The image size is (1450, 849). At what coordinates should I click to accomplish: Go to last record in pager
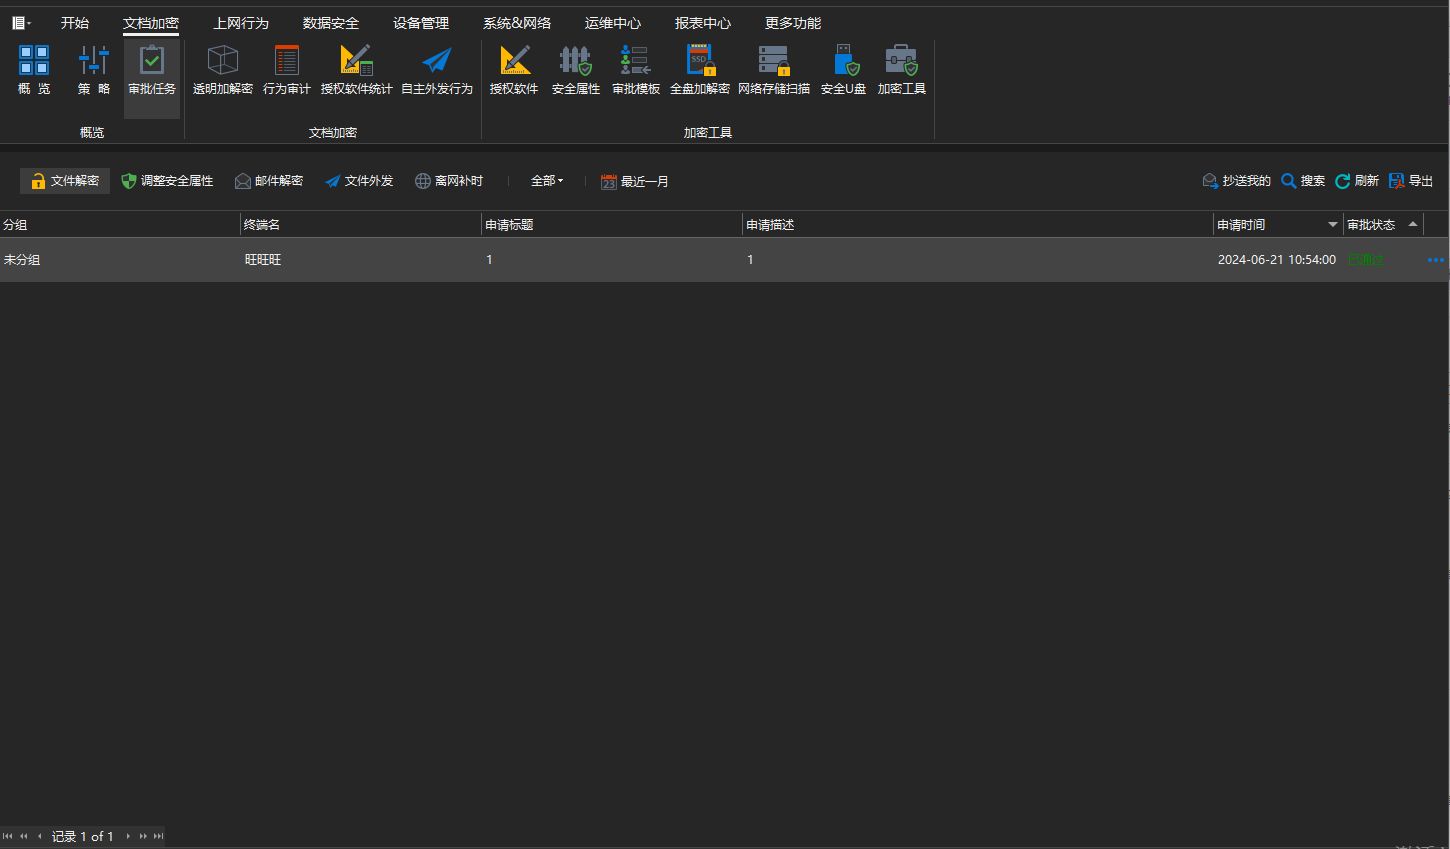point(158,836)
